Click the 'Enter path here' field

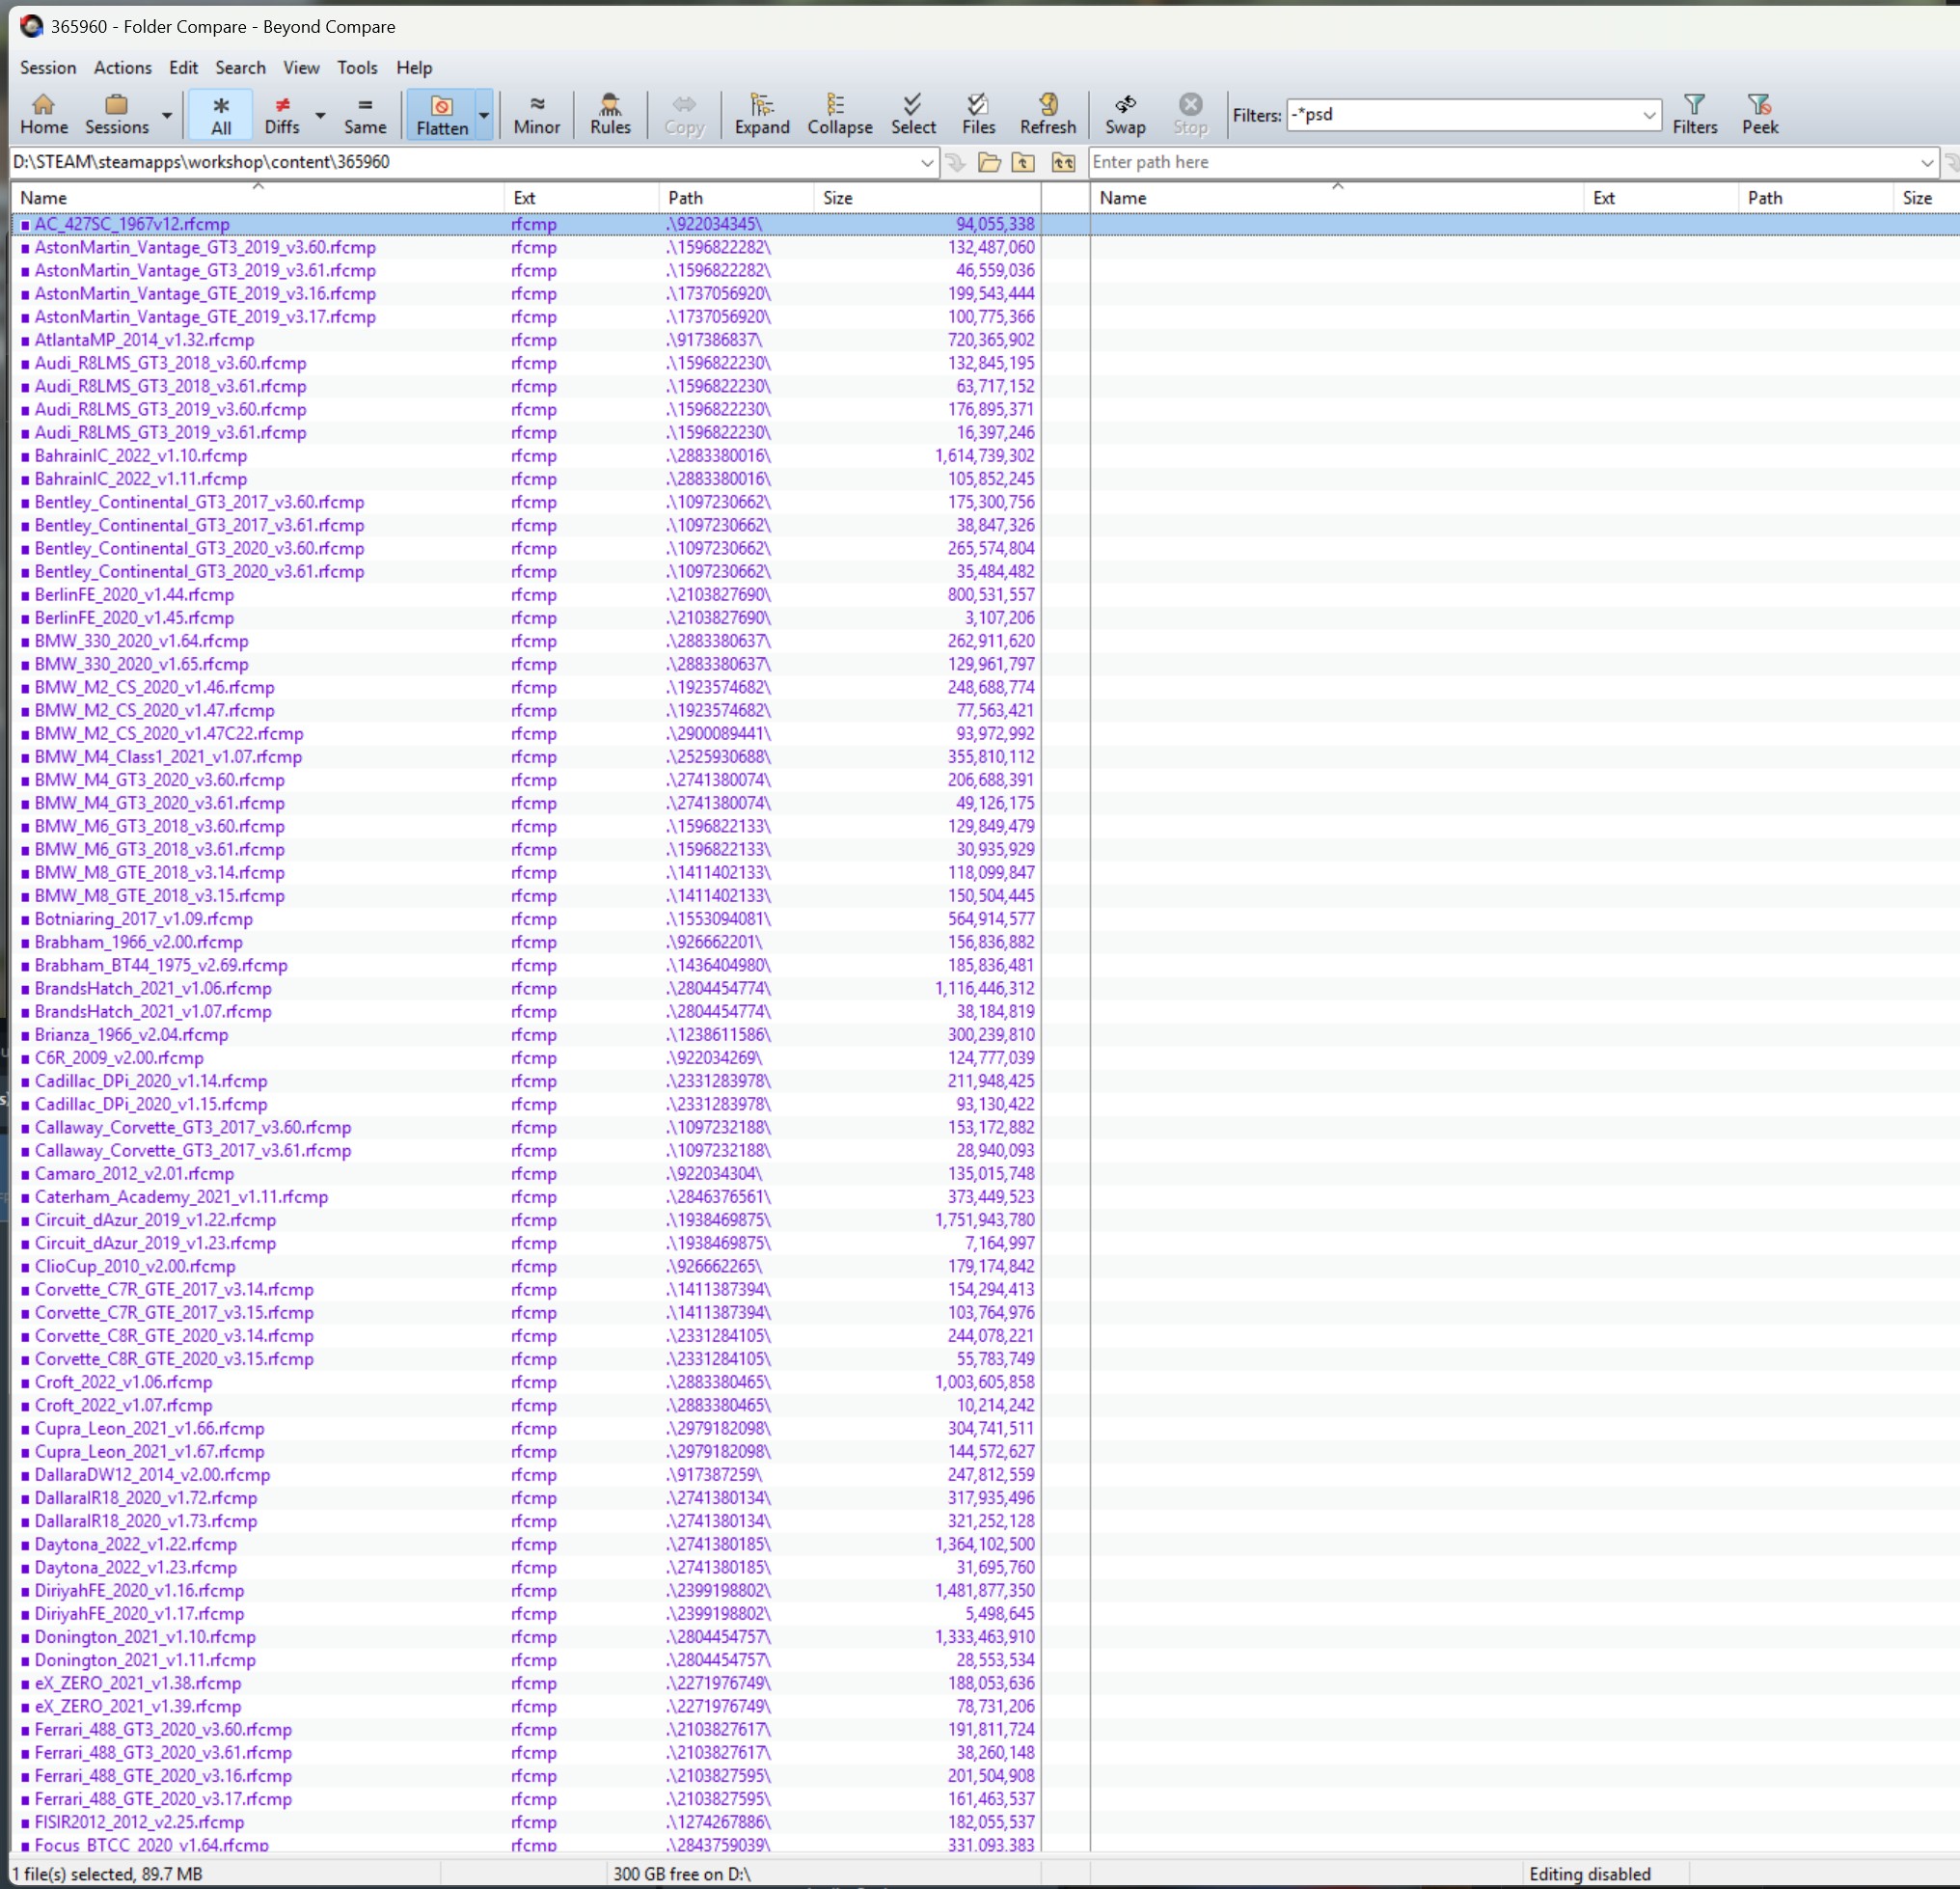point(1500,163)
